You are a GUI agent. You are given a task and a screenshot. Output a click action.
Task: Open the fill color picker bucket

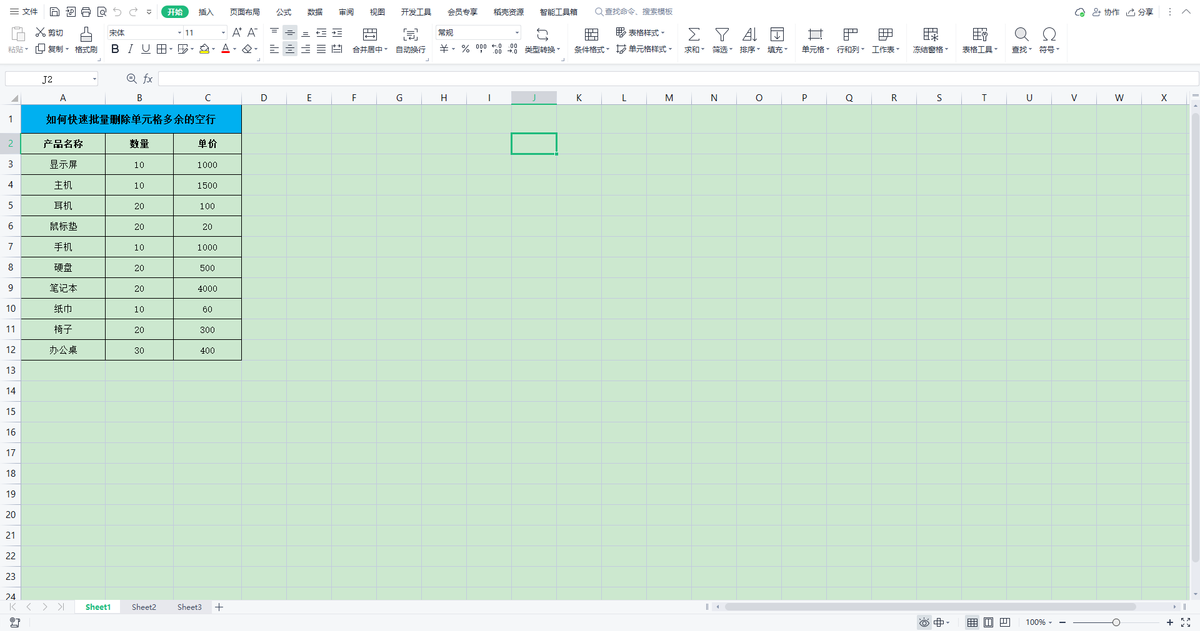click(203, 49)
